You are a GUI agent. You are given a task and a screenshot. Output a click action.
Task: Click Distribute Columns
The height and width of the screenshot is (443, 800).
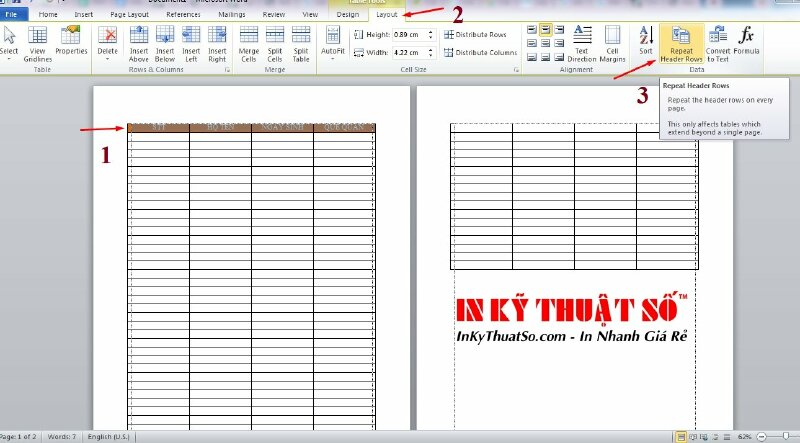480,52
